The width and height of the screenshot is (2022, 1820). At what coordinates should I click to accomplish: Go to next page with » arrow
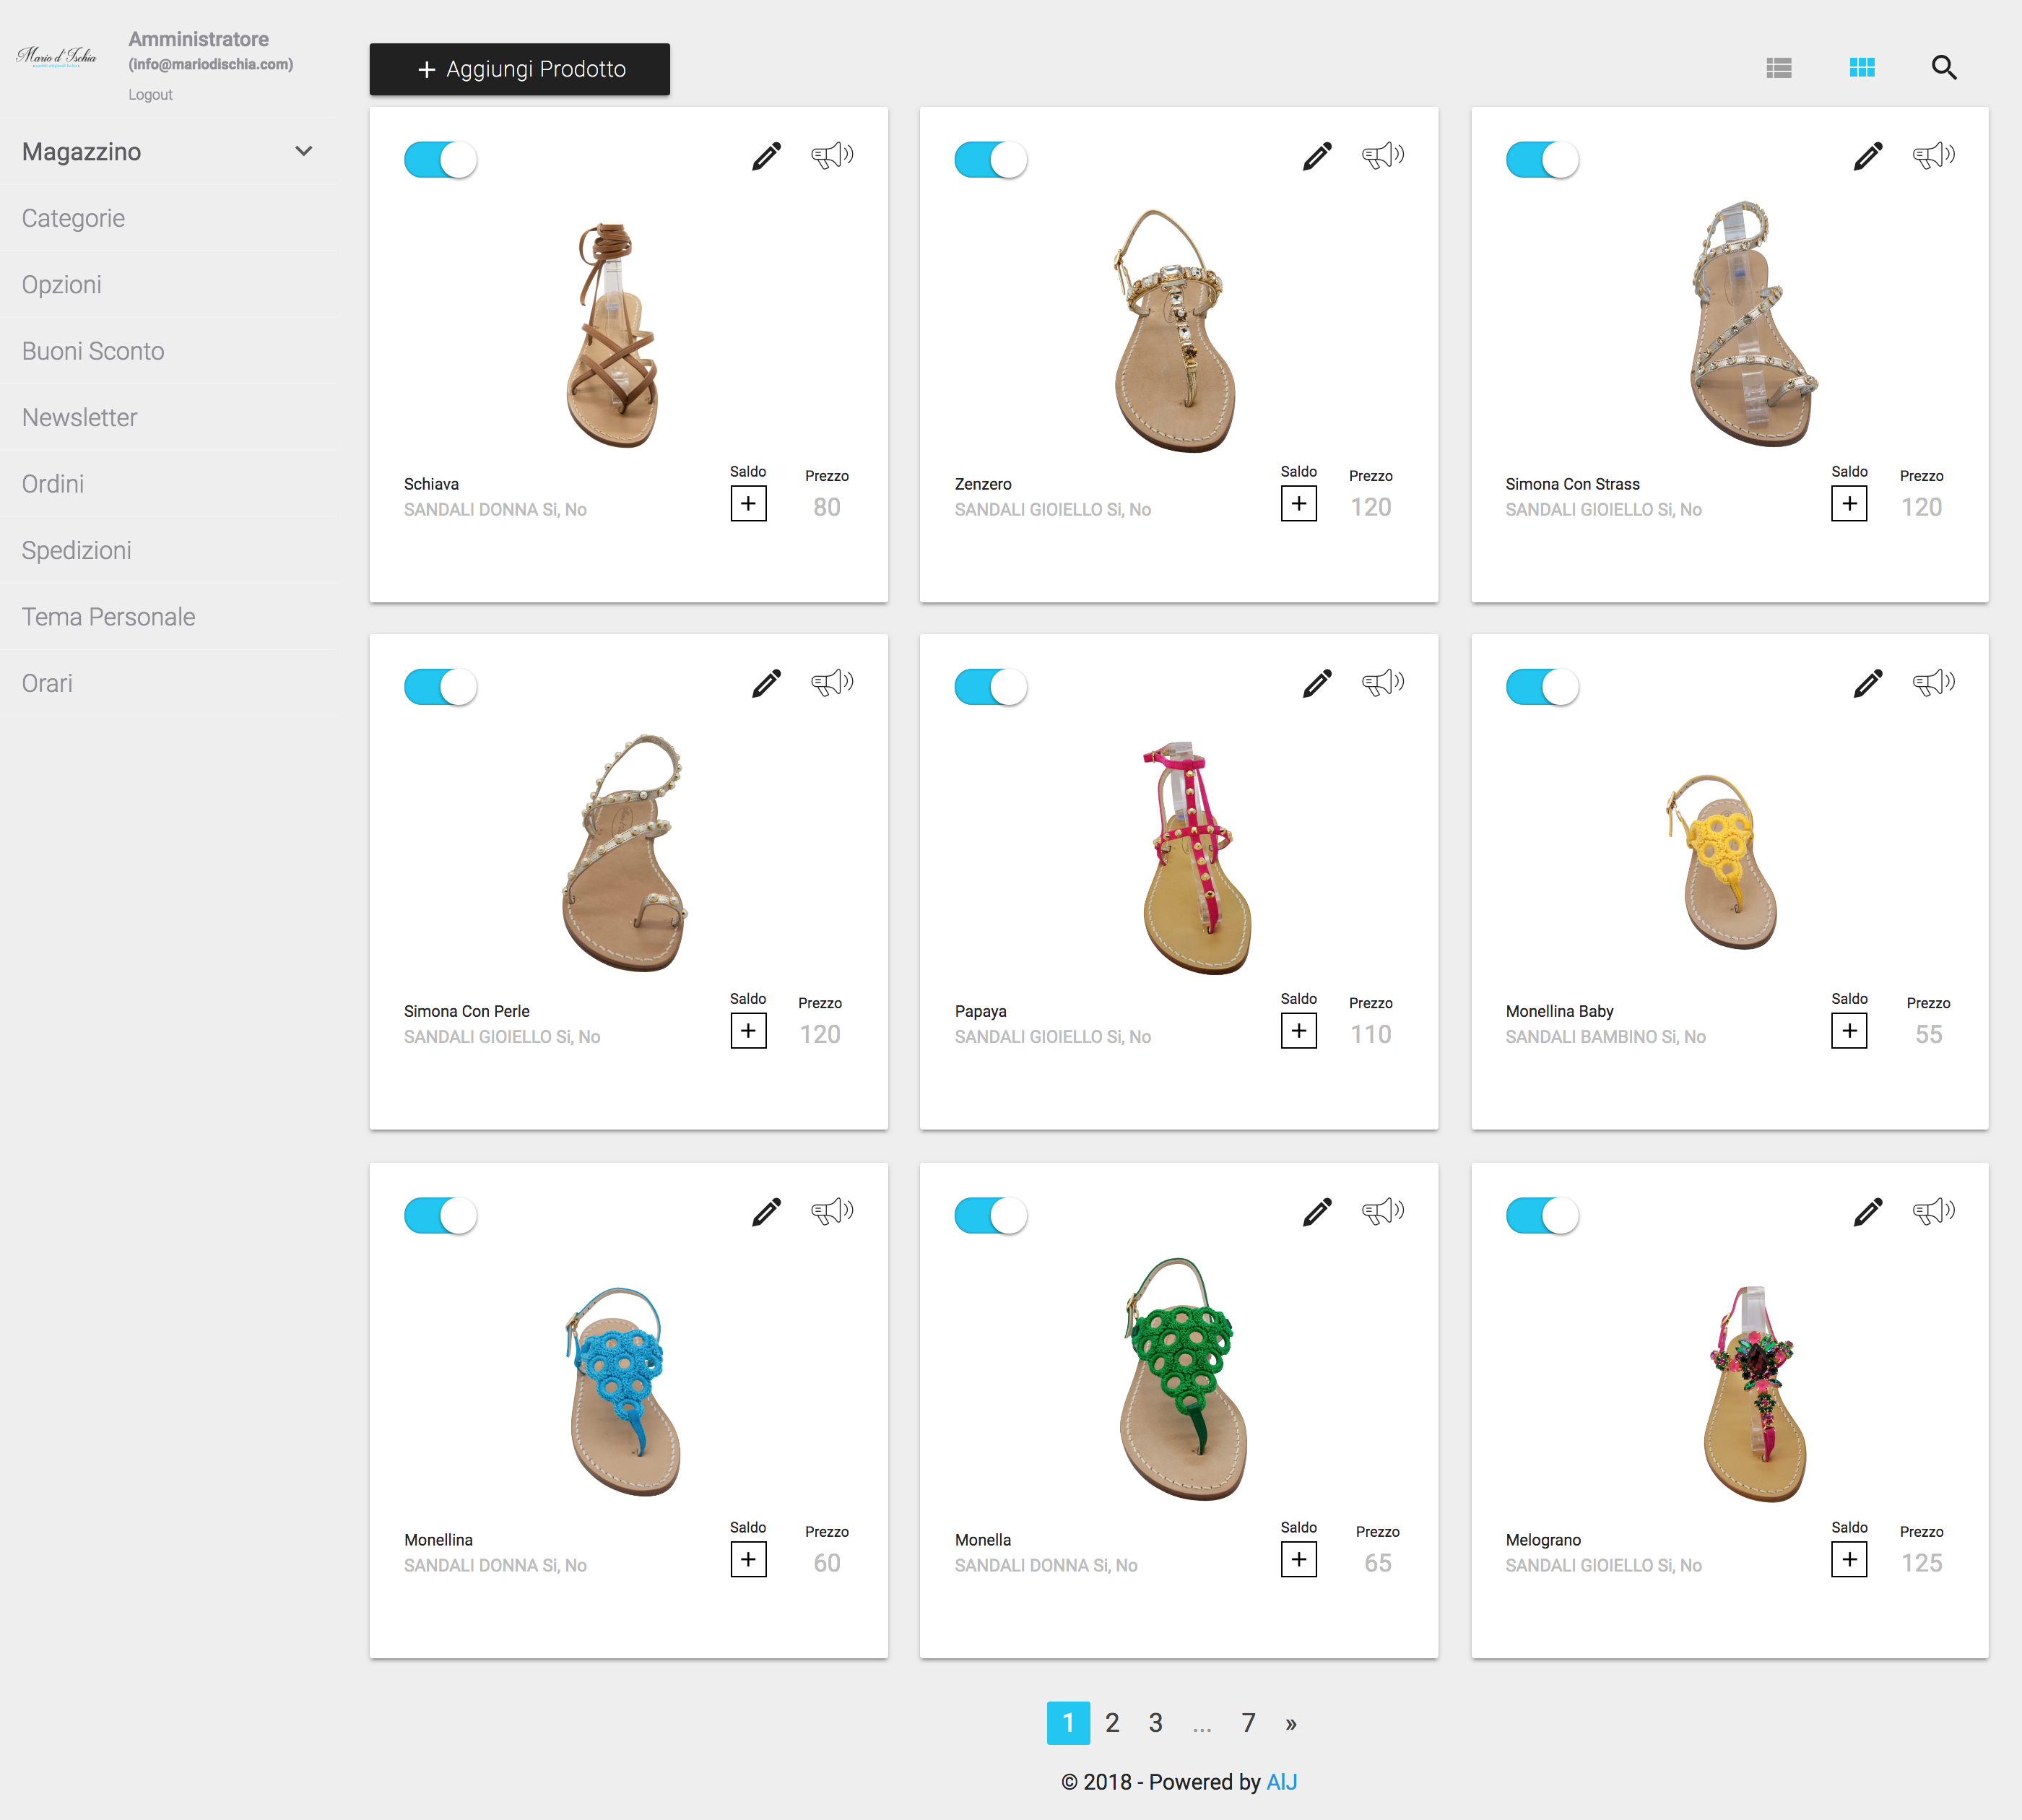(x=1291, y=1723)
